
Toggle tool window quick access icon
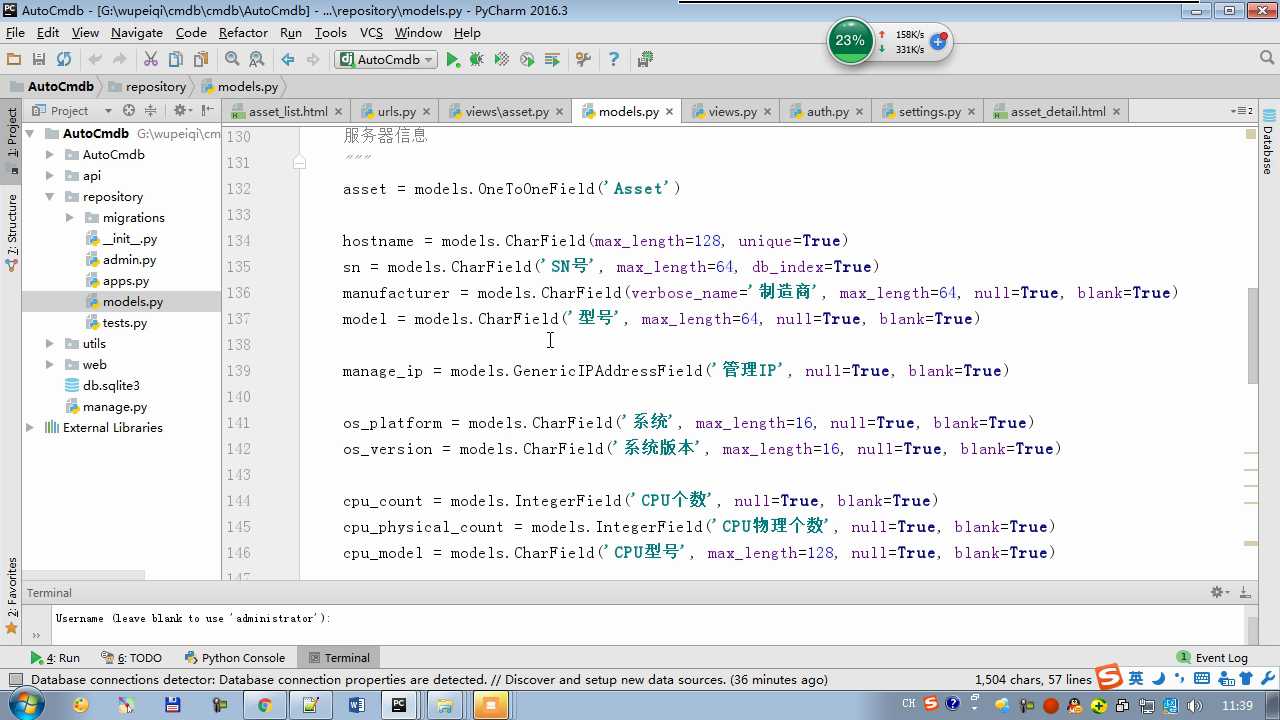[15, 680]
